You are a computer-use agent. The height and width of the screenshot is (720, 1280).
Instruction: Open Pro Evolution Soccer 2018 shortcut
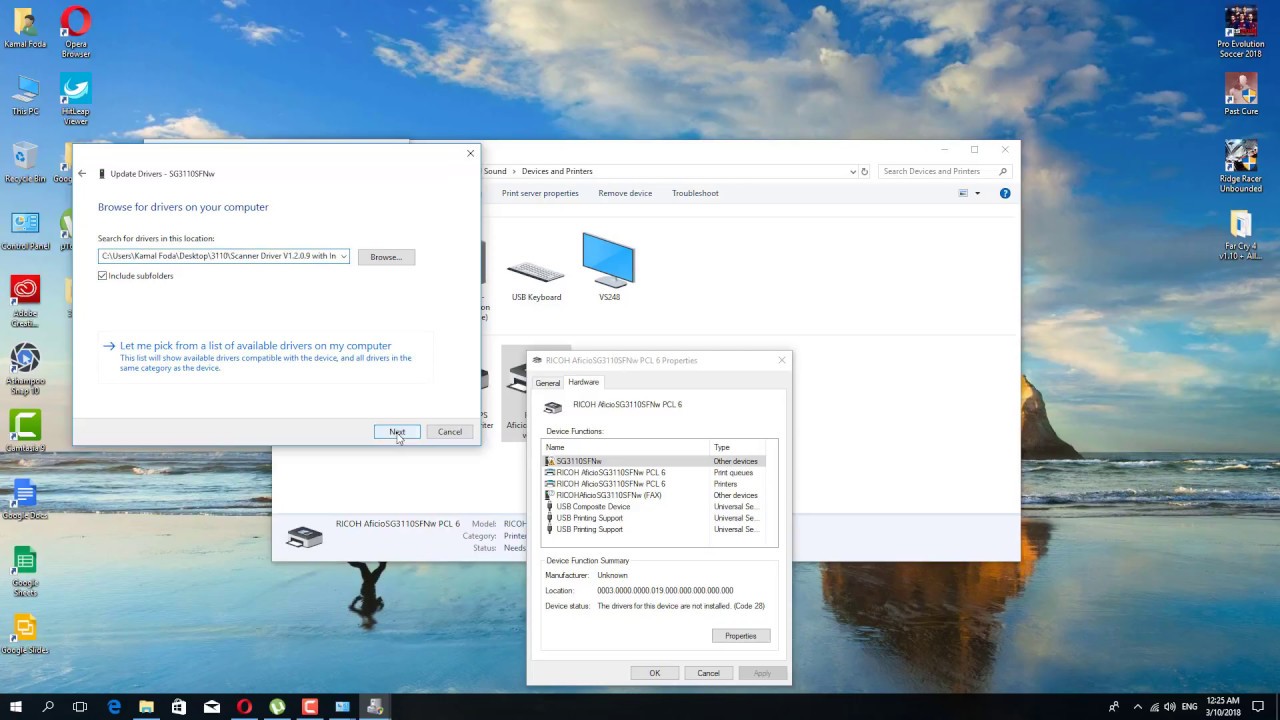1241,32
